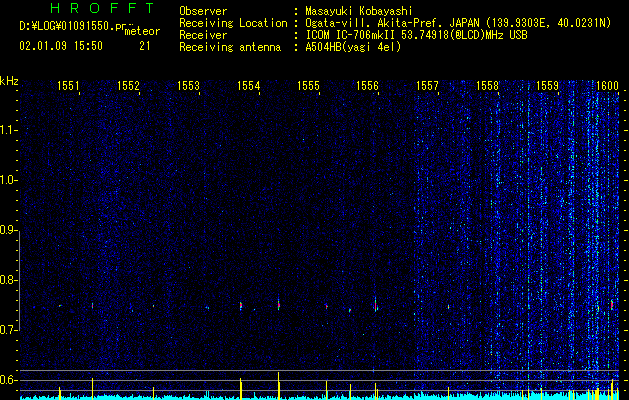The height and width of the screenshot is (400, 629).
Task: Click the "Receiving Location" label
Action: 233,23
